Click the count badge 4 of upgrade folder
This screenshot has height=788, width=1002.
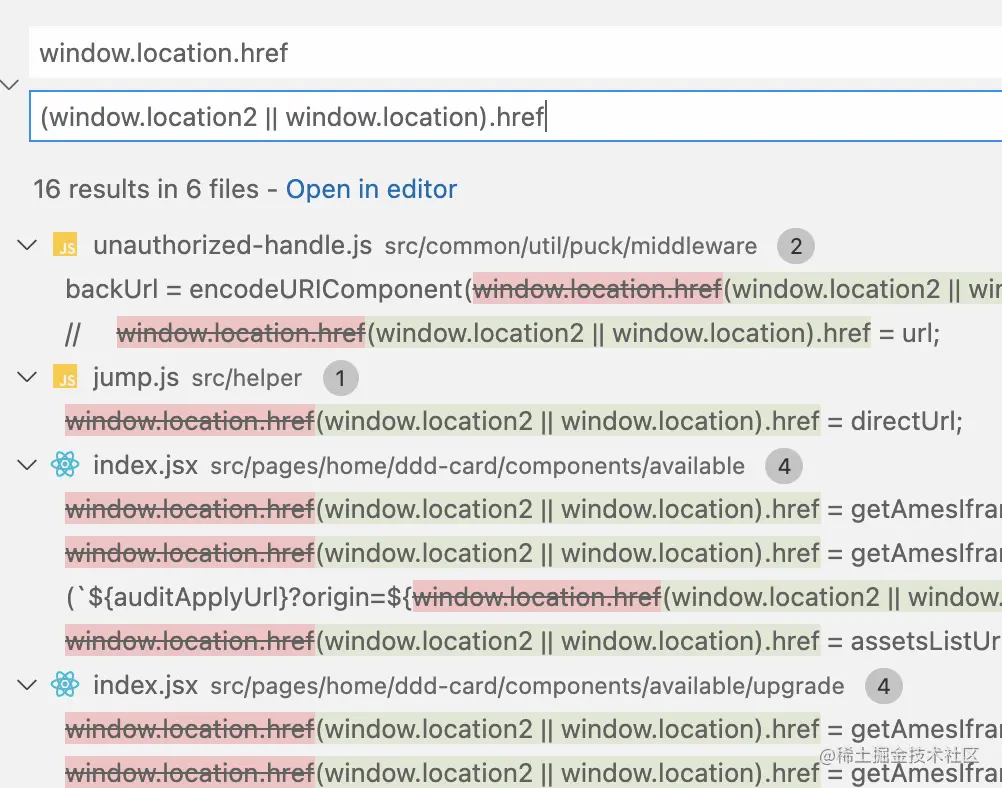(x=884, y=686)
